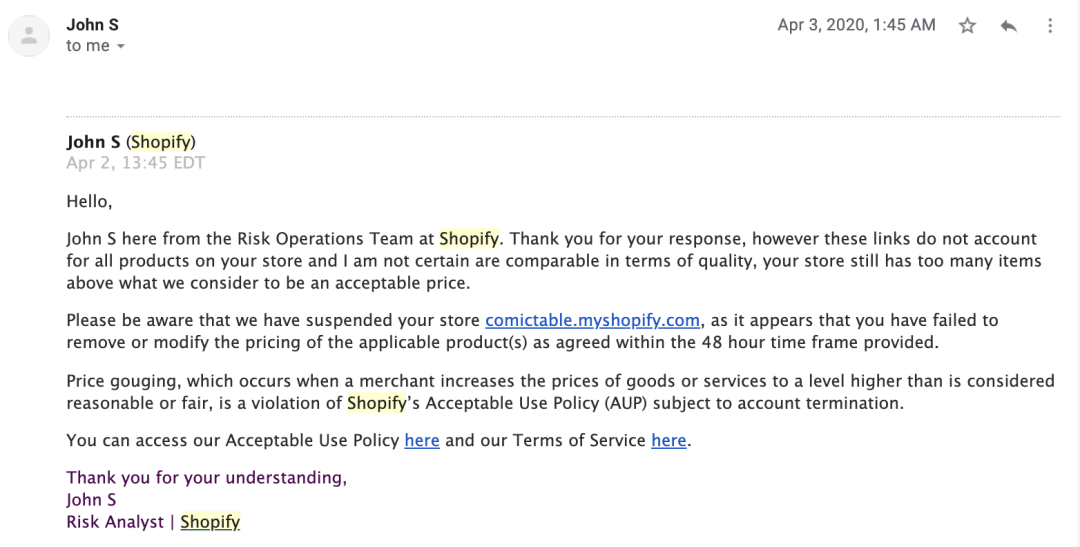Click sender name 'John S' in the header

[x=92, y=25]
